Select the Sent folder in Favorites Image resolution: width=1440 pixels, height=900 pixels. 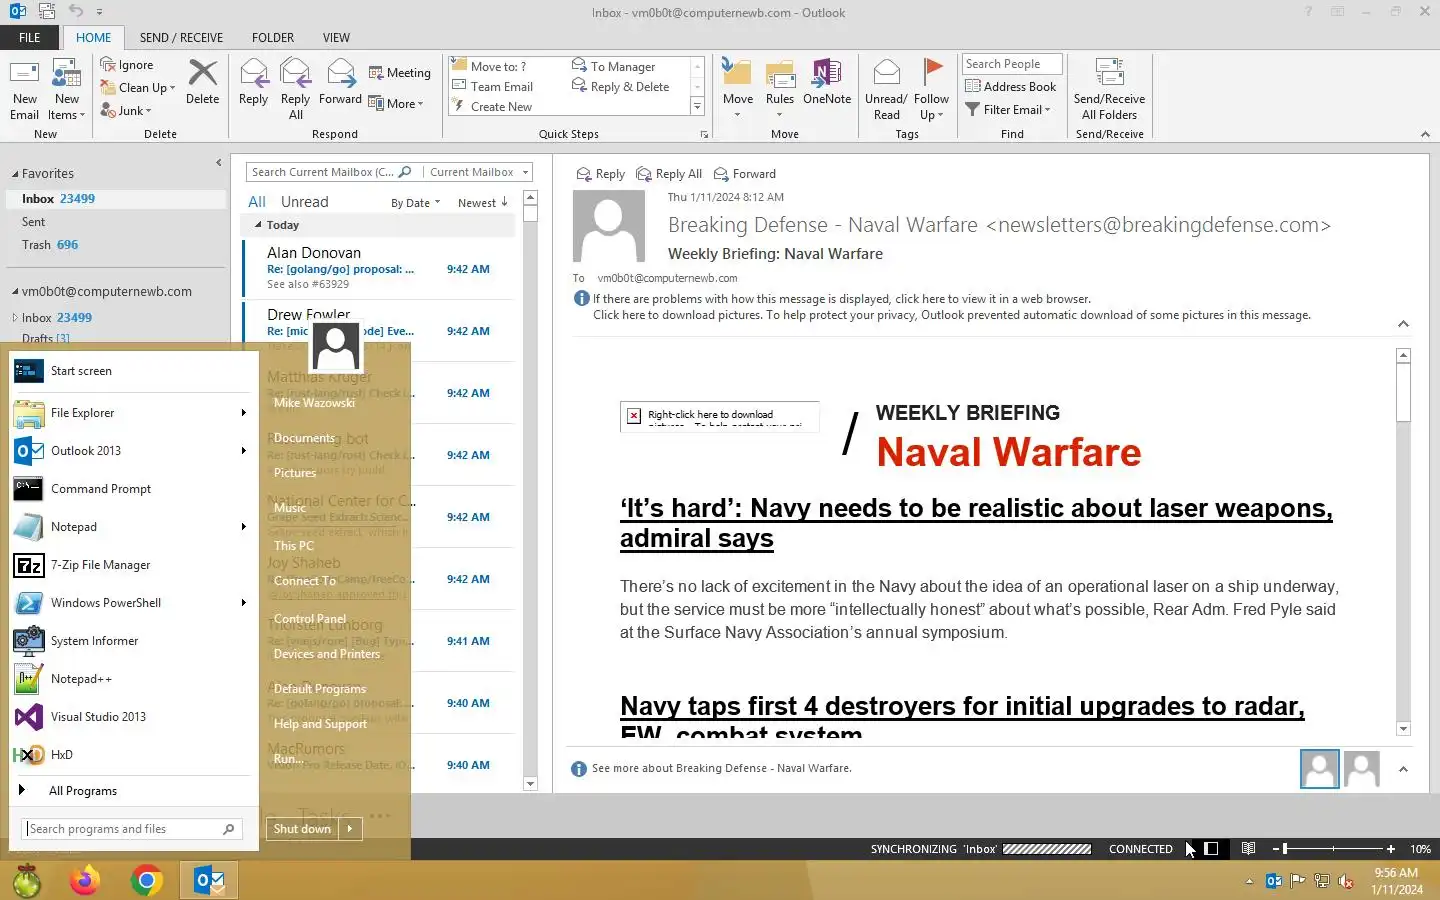coord(34,222)
